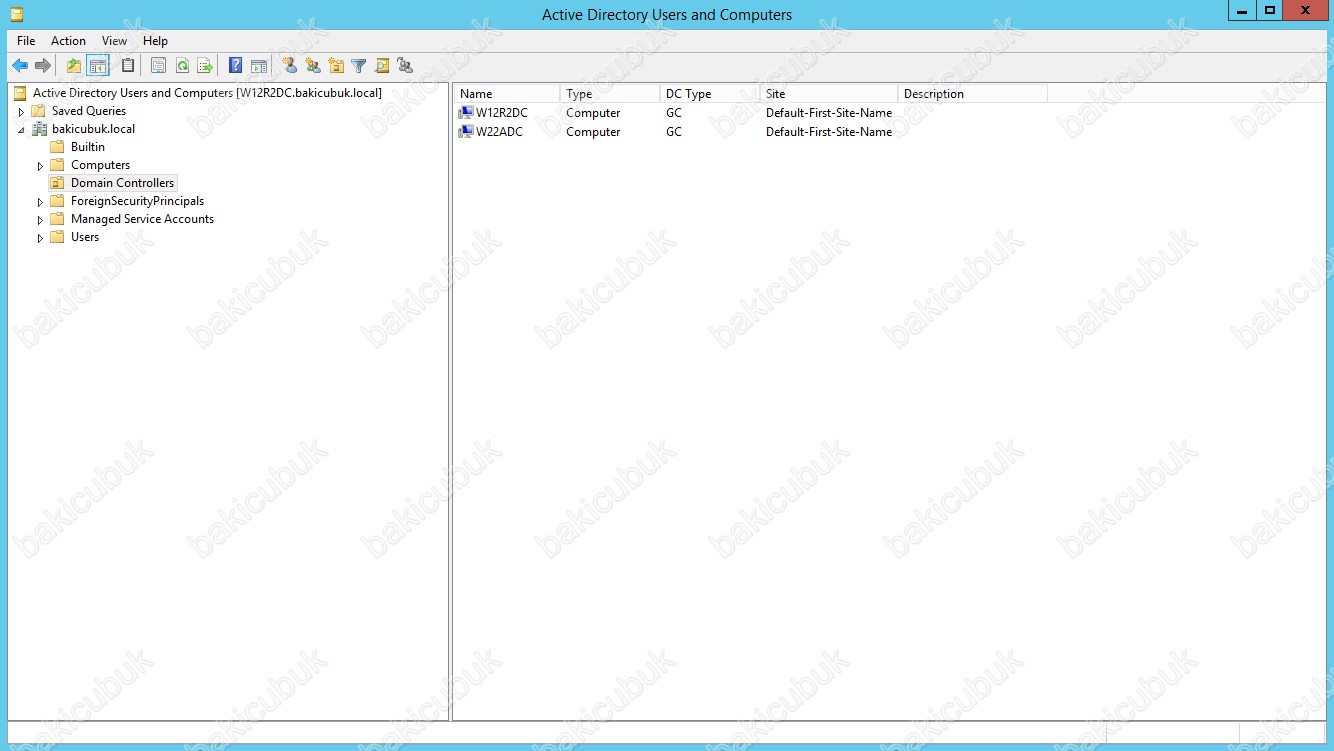1334x751 pixels.
Task: Open Properties via the toolbar icon
Action: 159,66
